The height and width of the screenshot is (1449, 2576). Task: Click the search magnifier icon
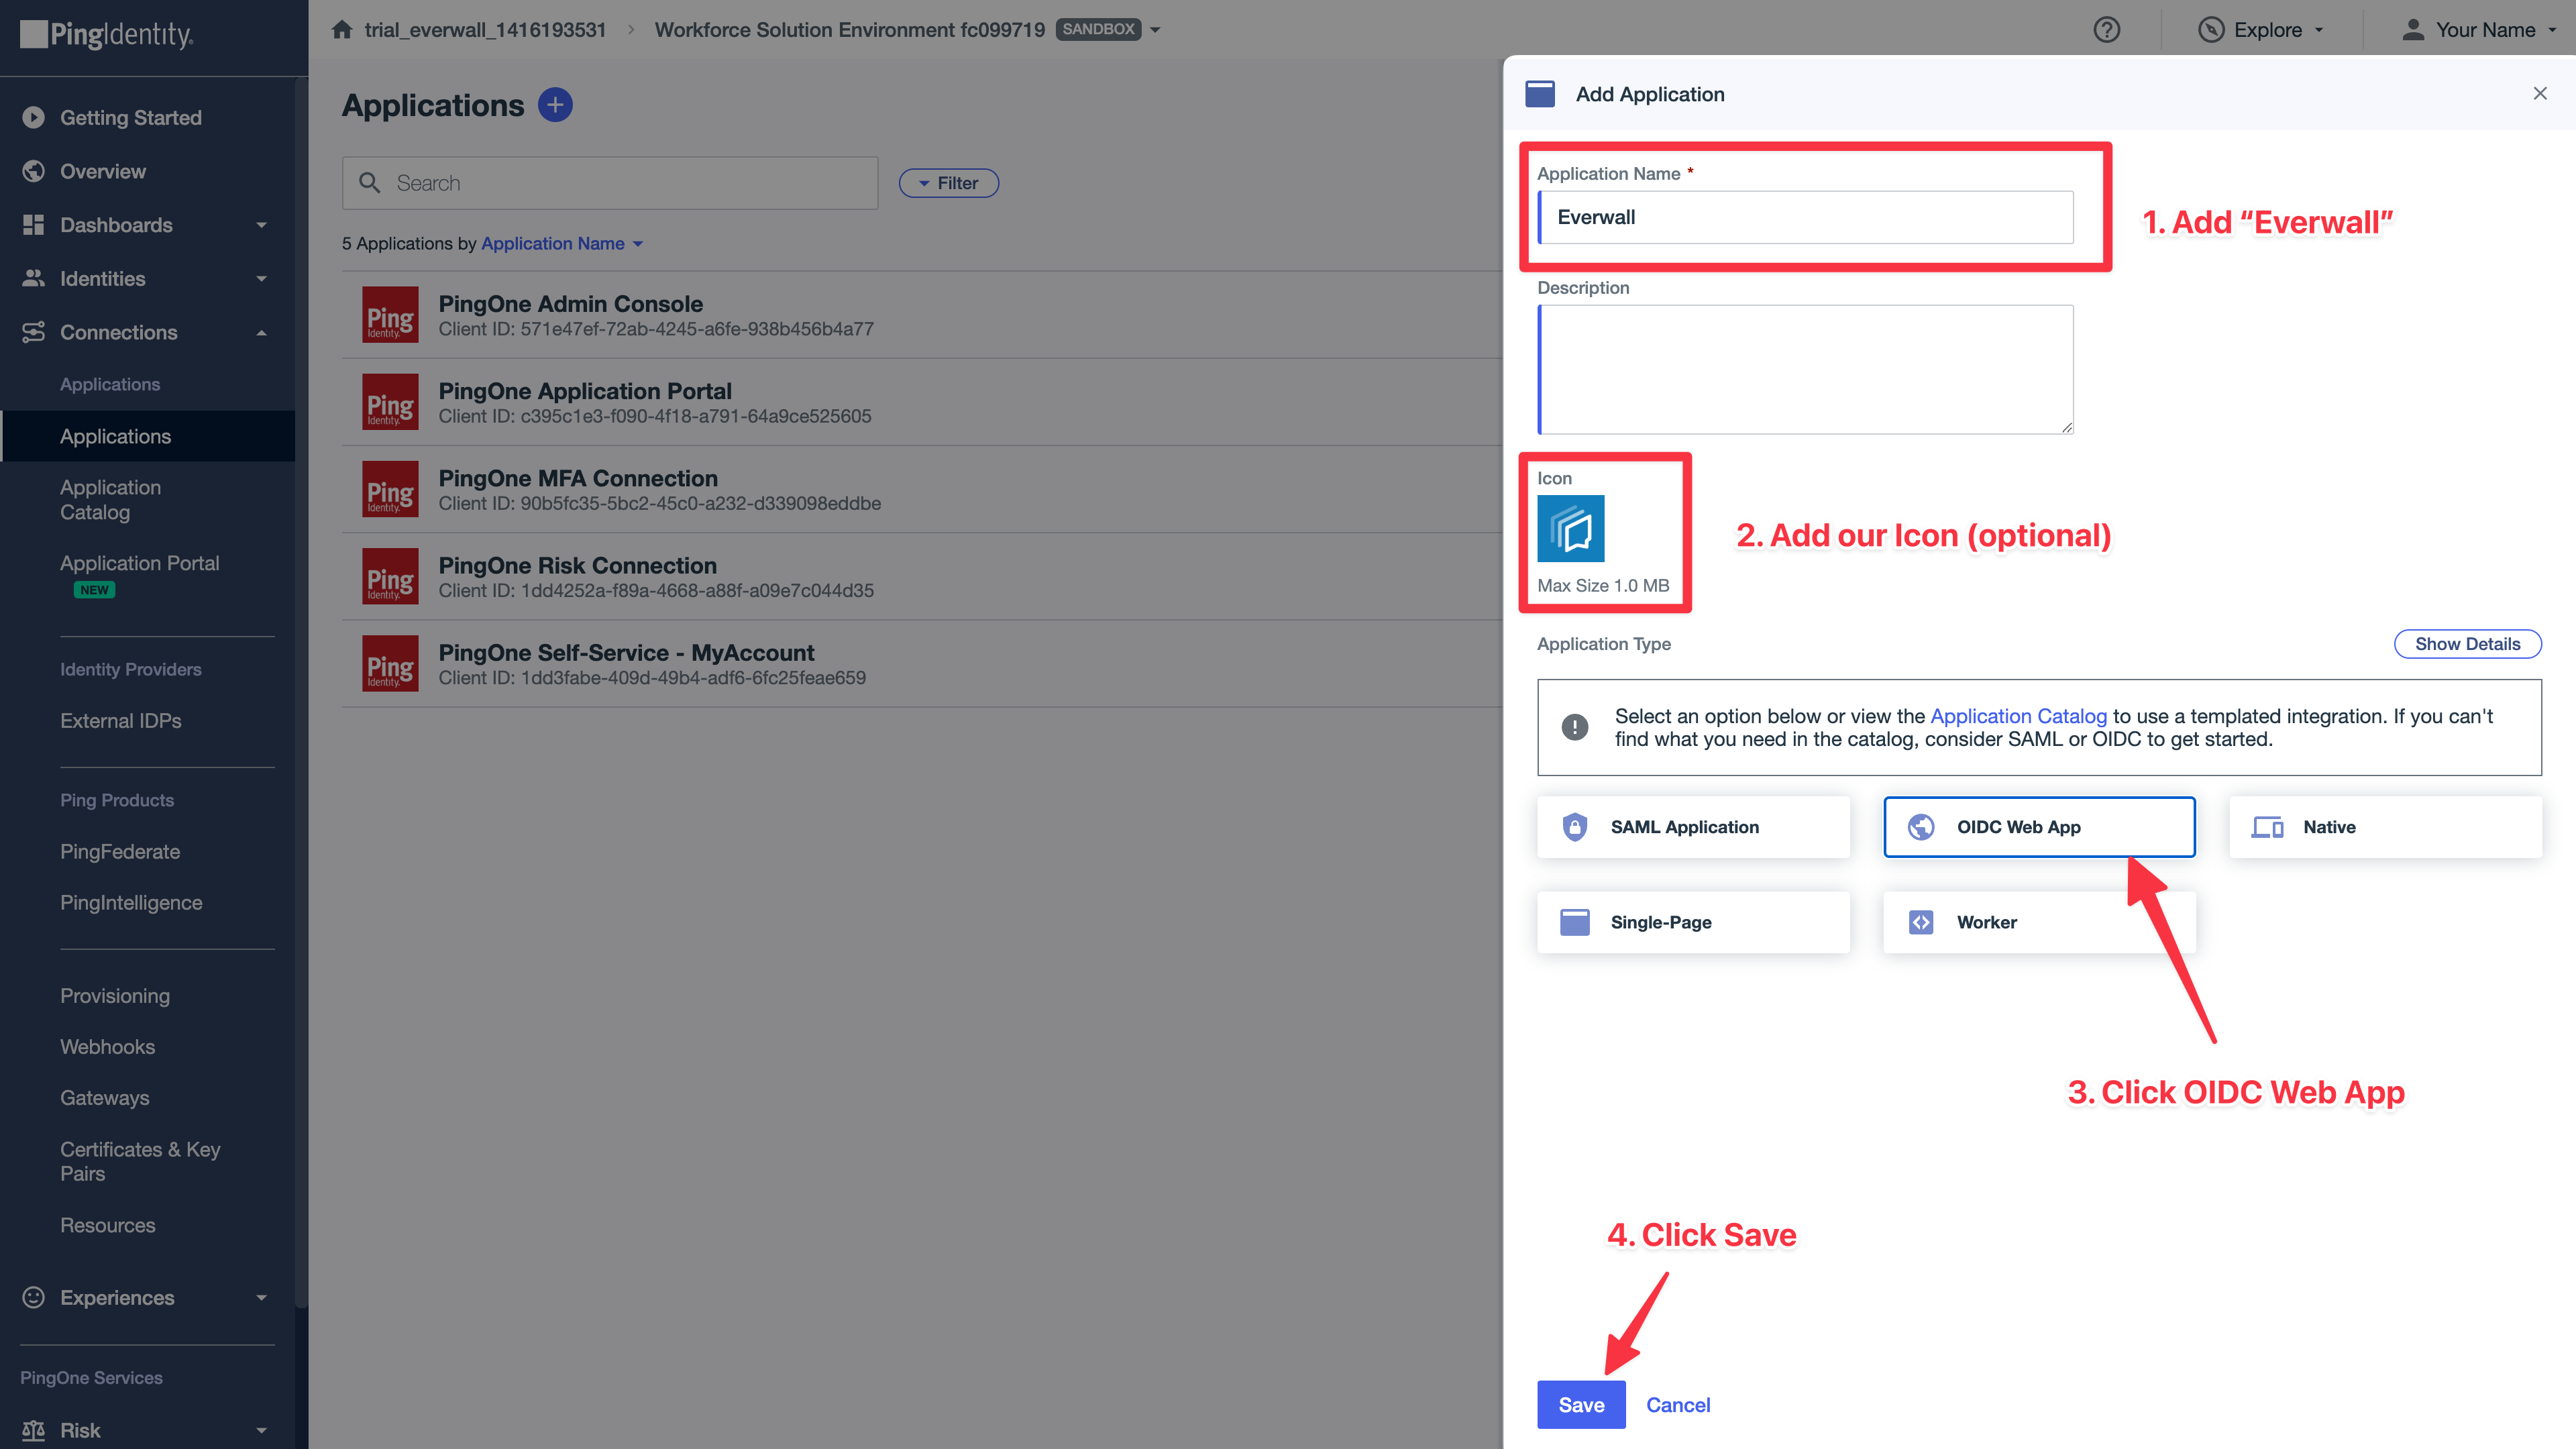tap(369, 182)
